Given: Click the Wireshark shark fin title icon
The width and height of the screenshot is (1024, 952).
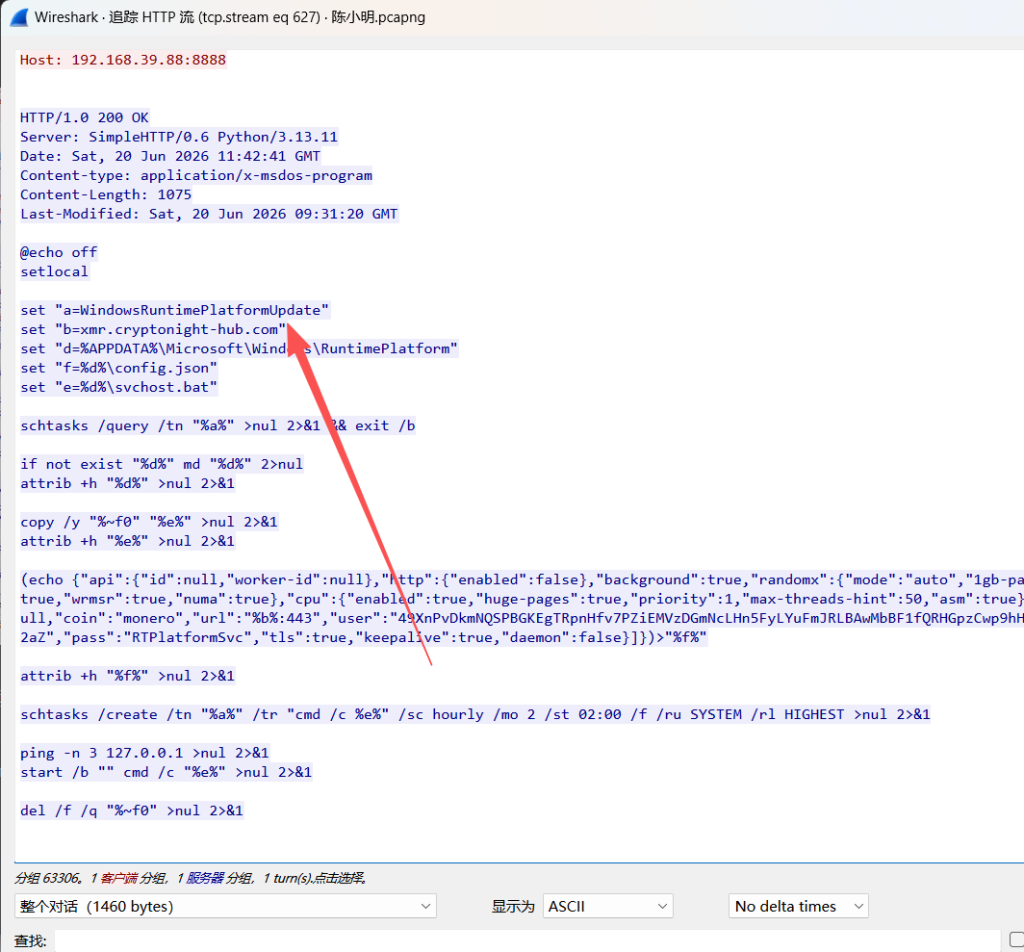Looking at the screenshot, I should (x=19, y=17).
